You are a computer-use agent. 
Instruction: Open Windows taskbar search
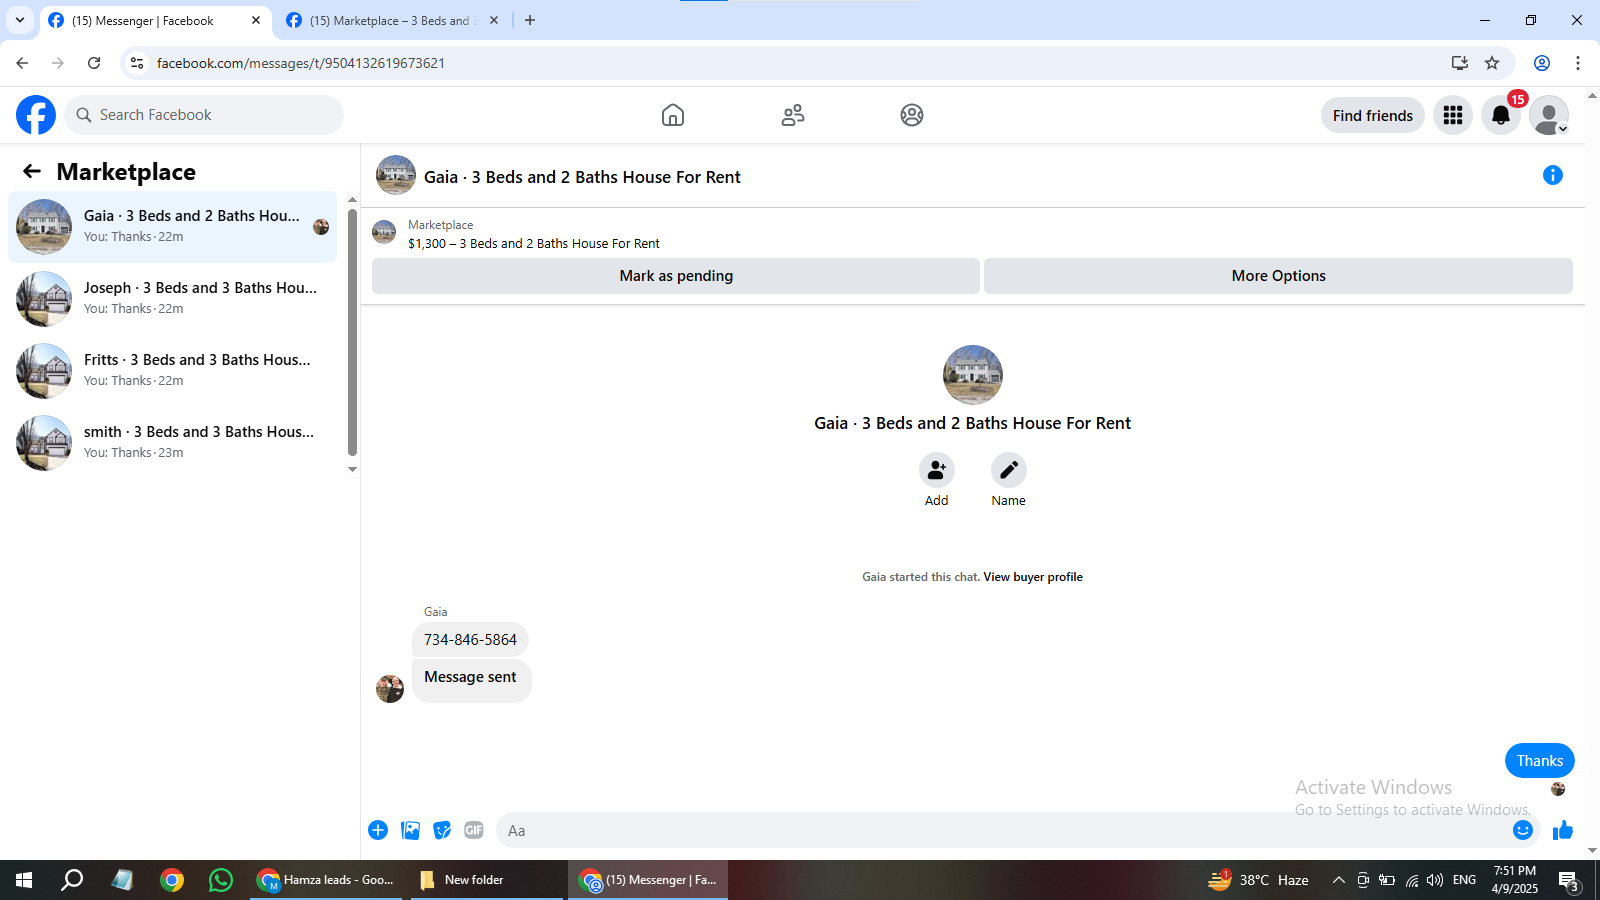[72, 880]
